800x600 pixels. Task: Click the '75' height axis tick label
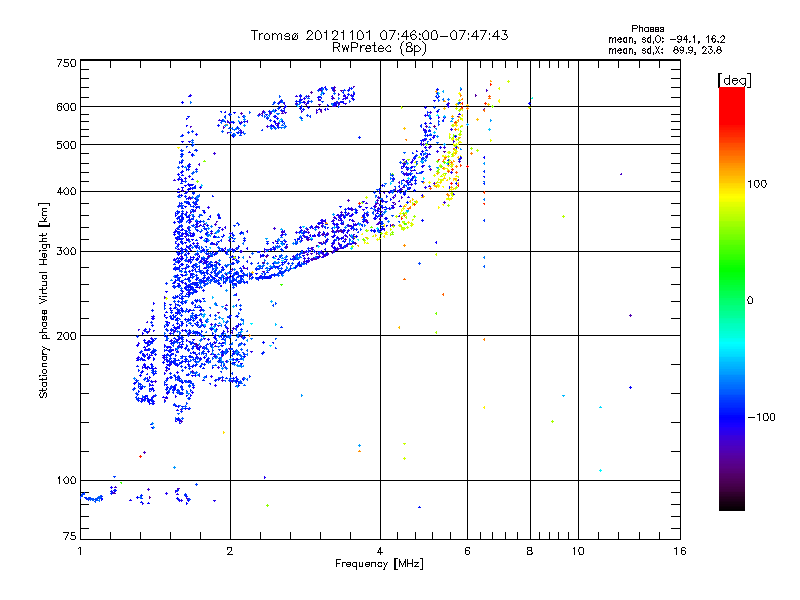(x=70, y=536)
